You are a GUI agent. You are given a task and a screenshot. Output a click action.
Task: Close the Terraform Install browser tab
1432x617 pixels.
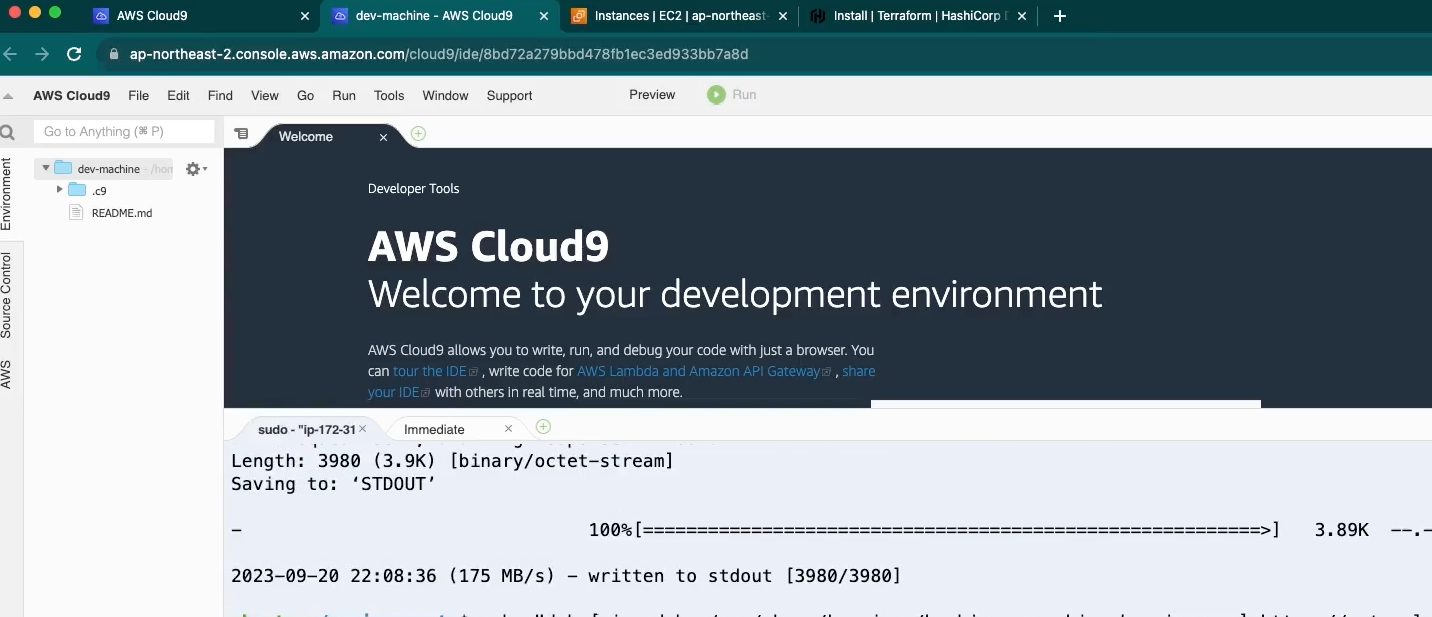tap(1021, 16)
